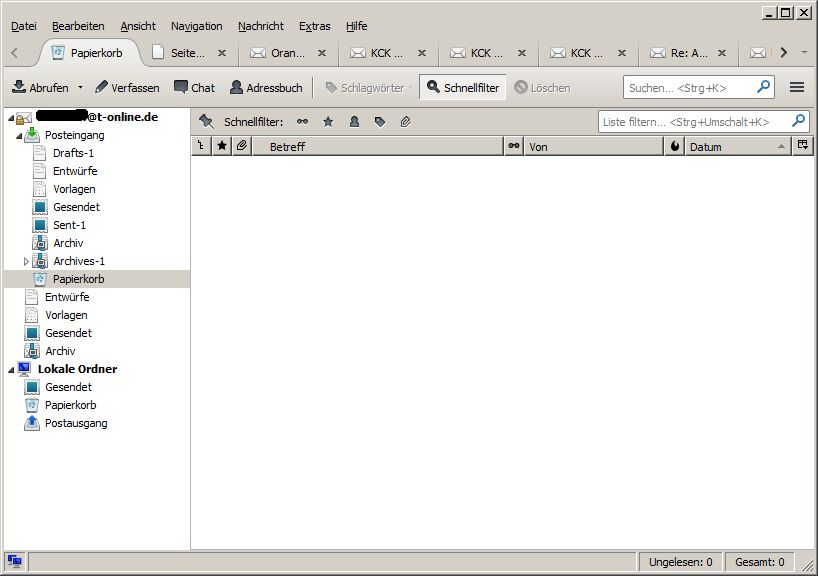Toggle the unread quick filter icon
Viewport: 818px width, 576px height.
[303, 122]
